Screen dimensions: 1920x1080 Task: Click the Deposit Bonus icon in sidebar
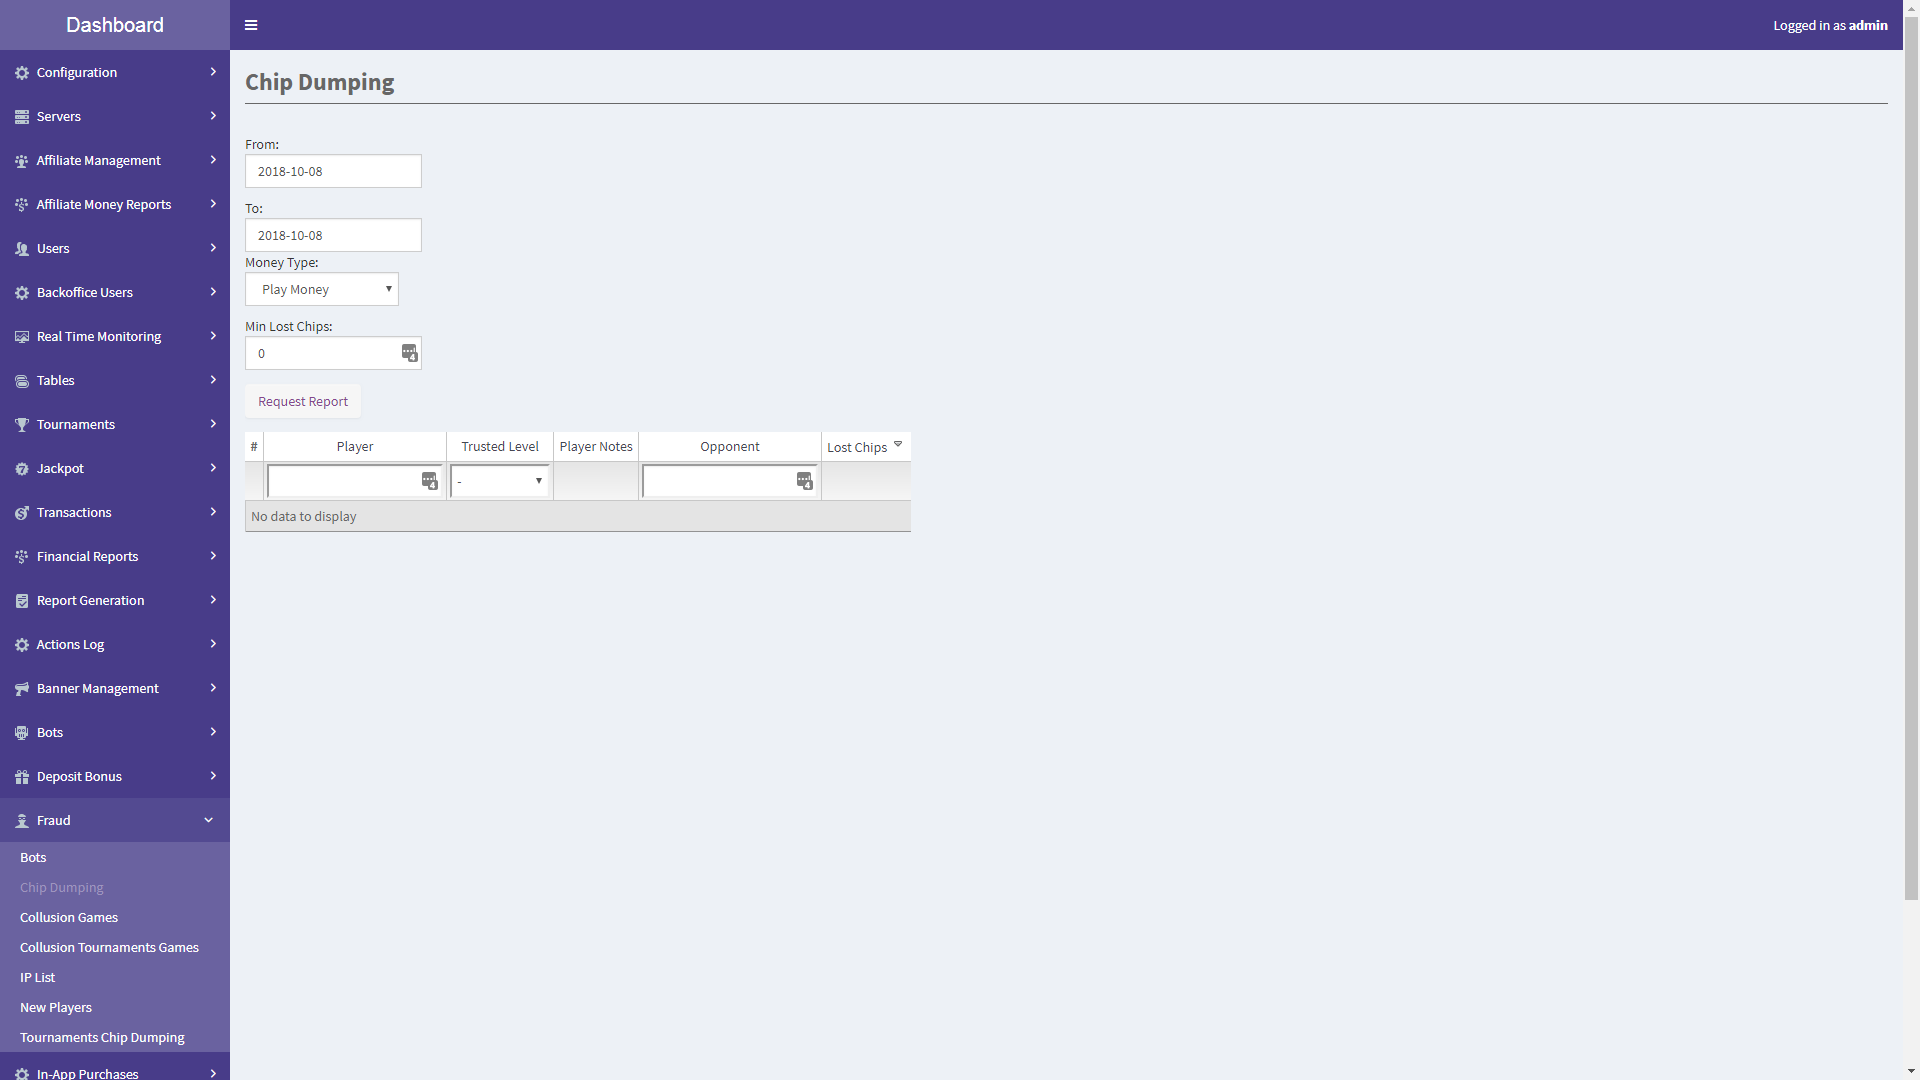(21, 777)
